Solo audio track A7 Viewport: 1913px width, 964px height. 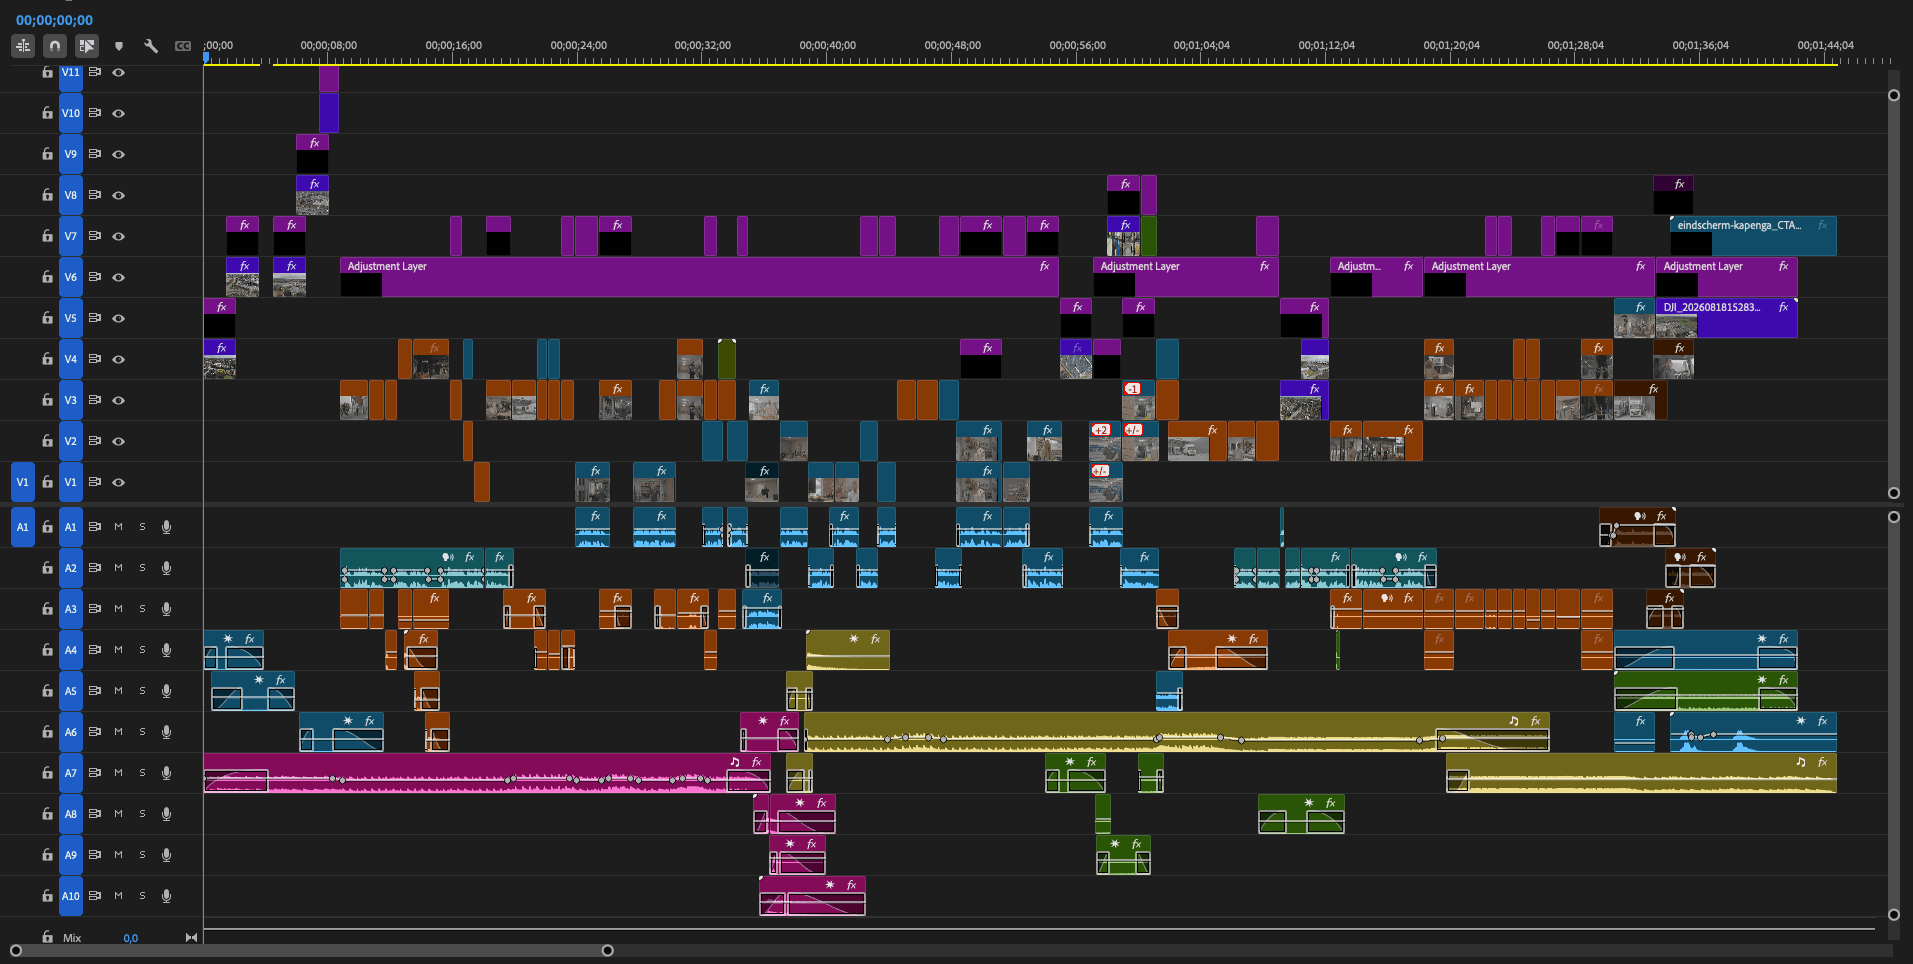[142, 773]
